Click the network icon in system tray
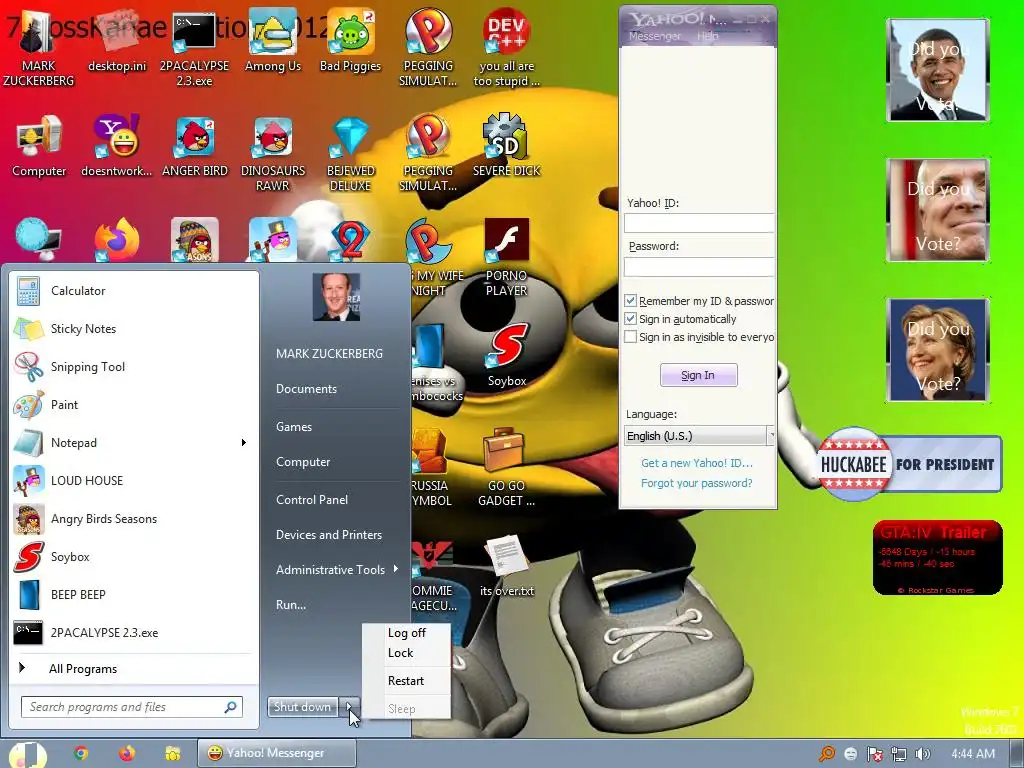Screen dimensions: 1024x768 [x=899, y=754]
